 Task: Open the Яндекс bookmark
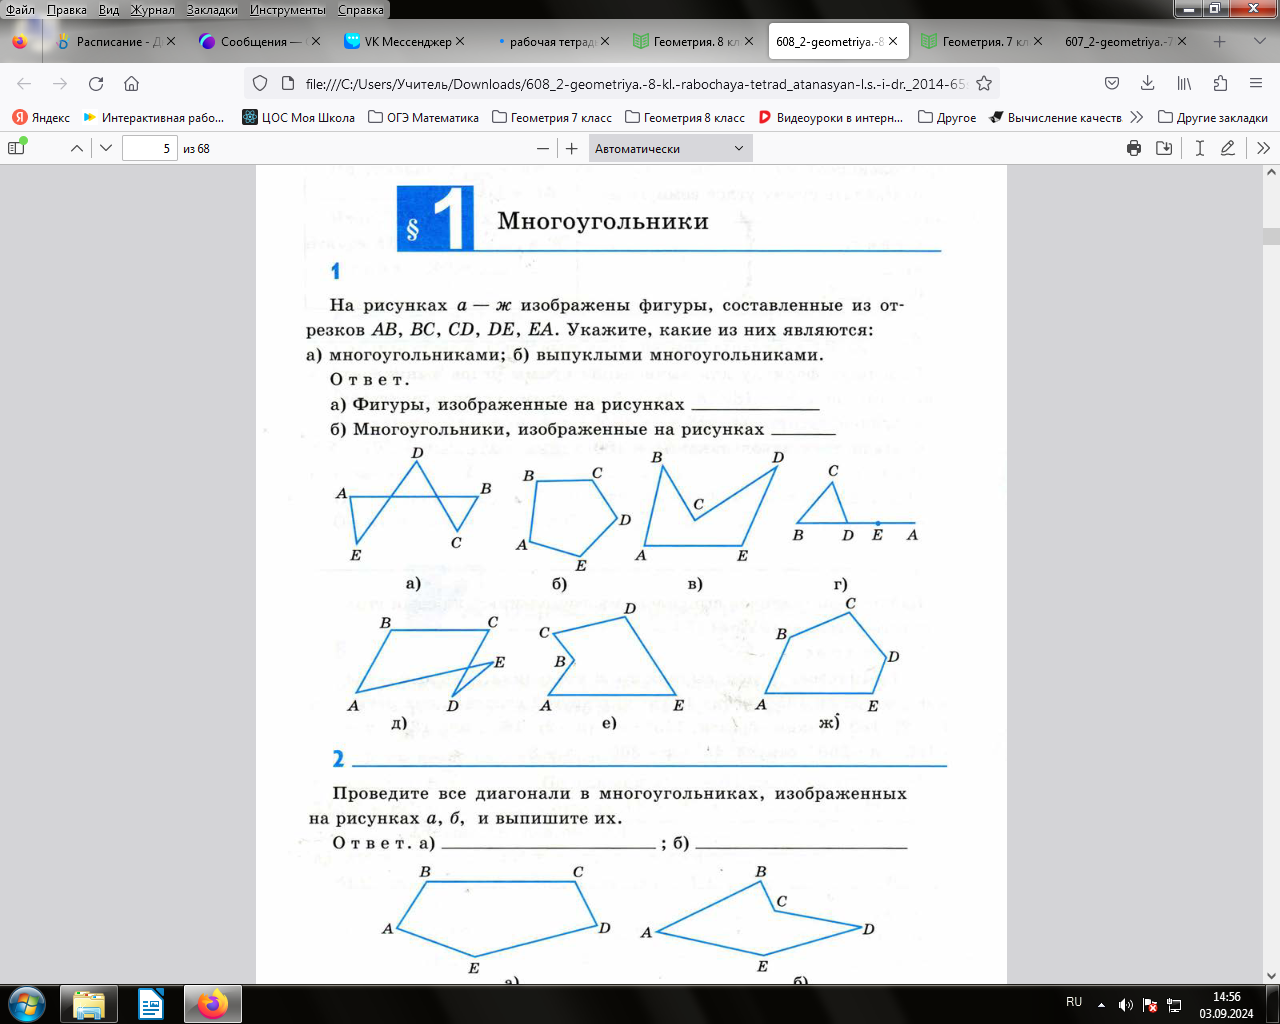(x=41, y=118)
